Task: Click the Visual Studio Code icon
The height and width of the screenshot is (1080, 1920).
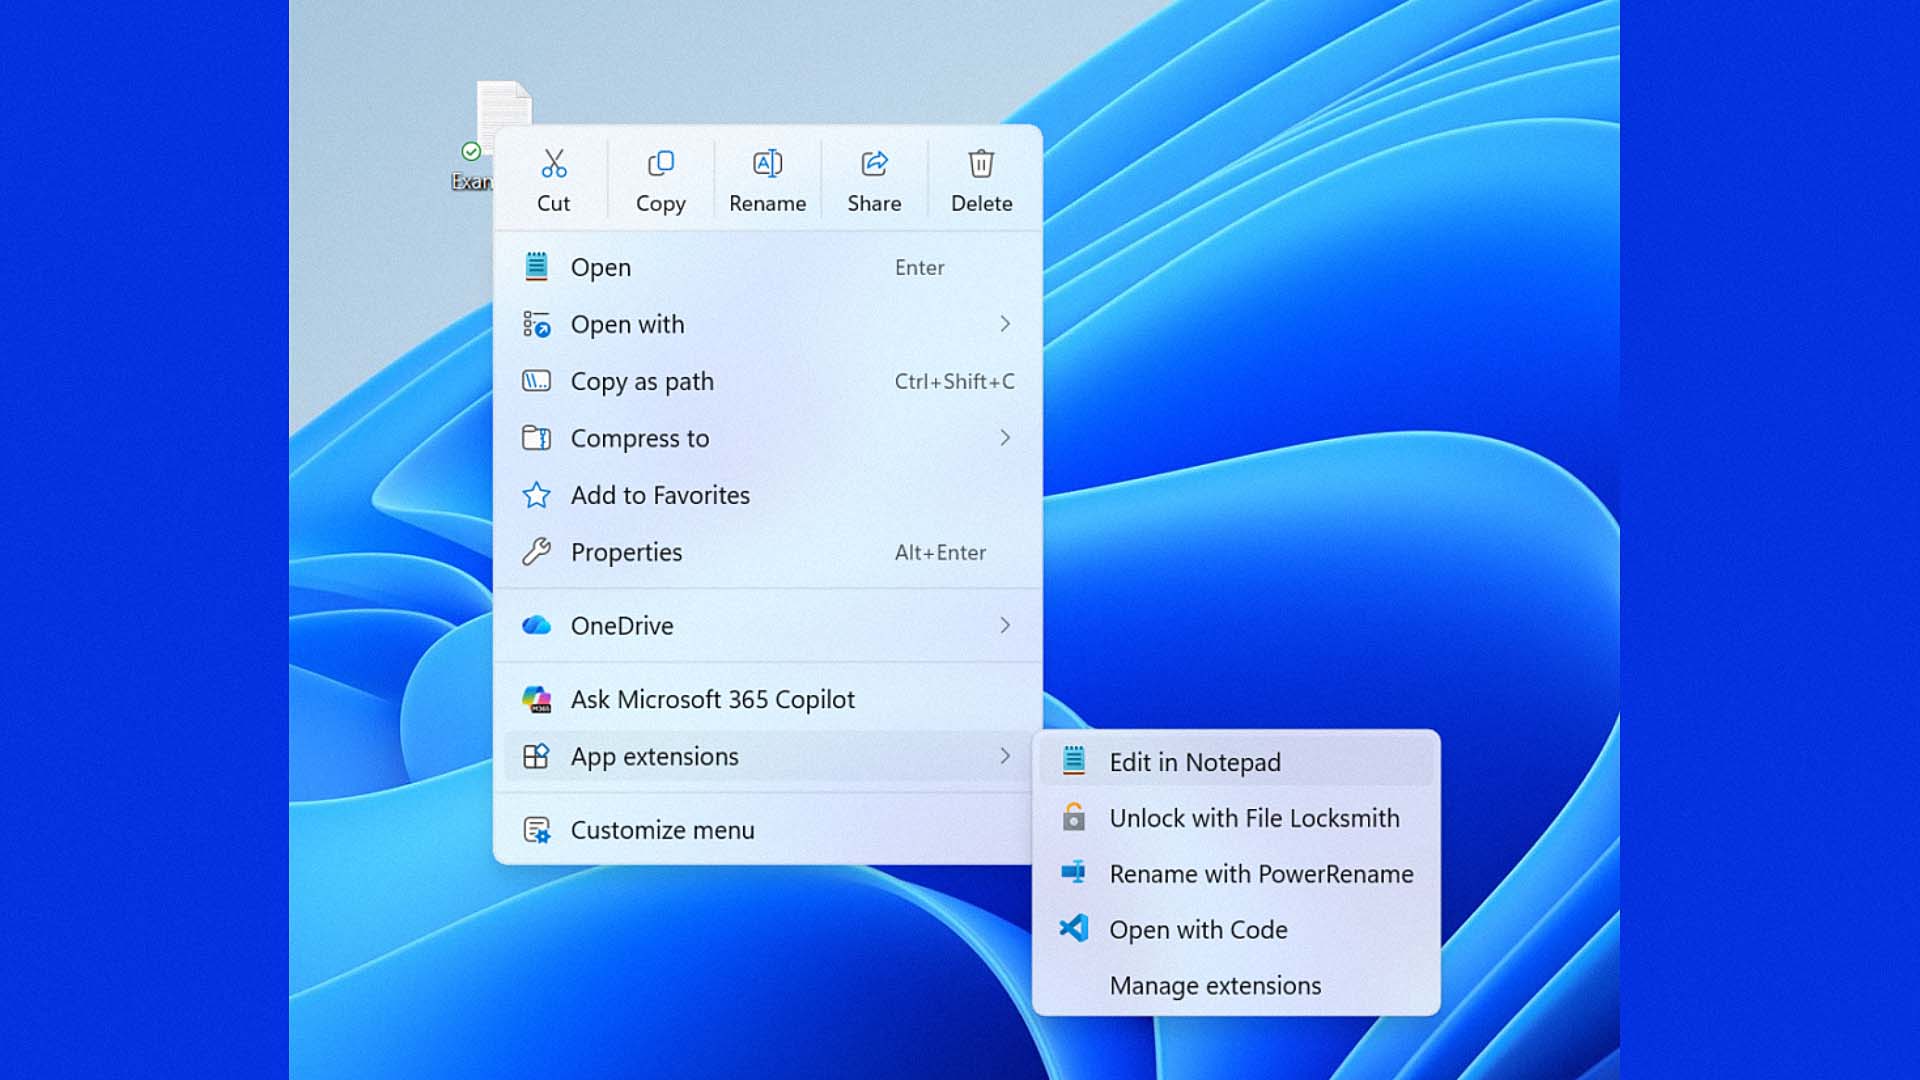Action: tap(1074, 929)
